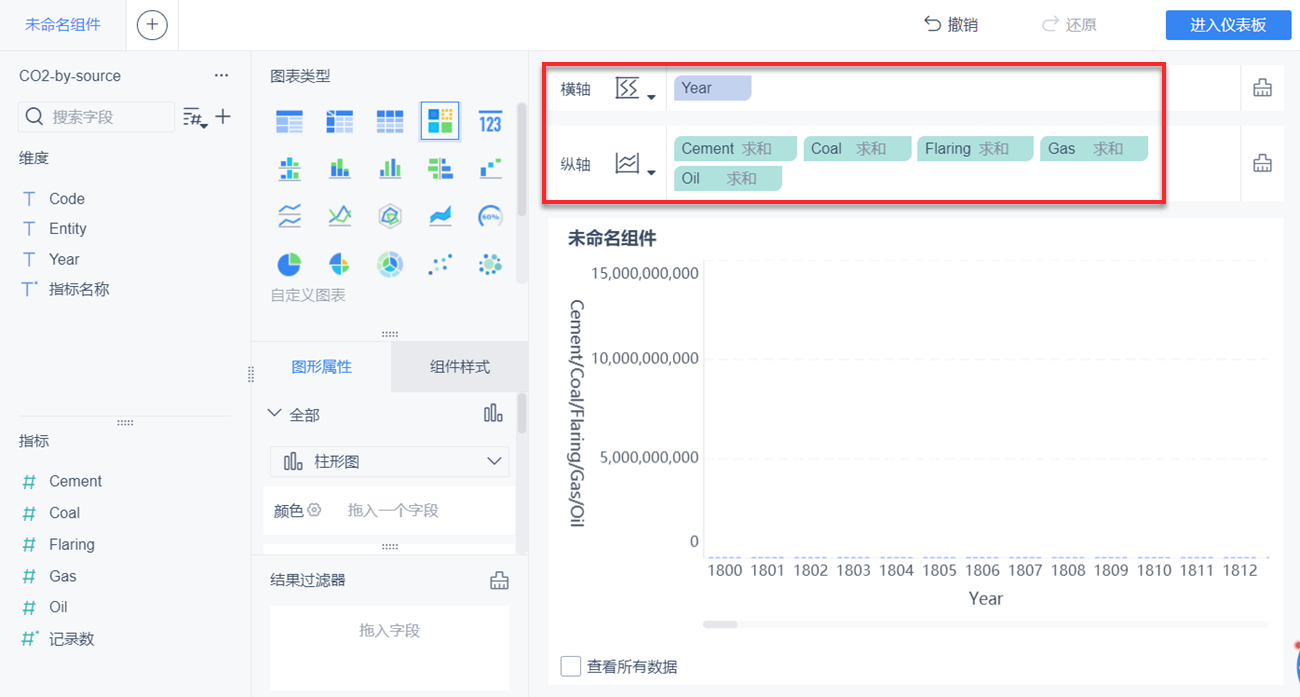Viewport: 1300px width, 697px height.
Task: Select the area chart type icon
Action: (x=439, y=215)
